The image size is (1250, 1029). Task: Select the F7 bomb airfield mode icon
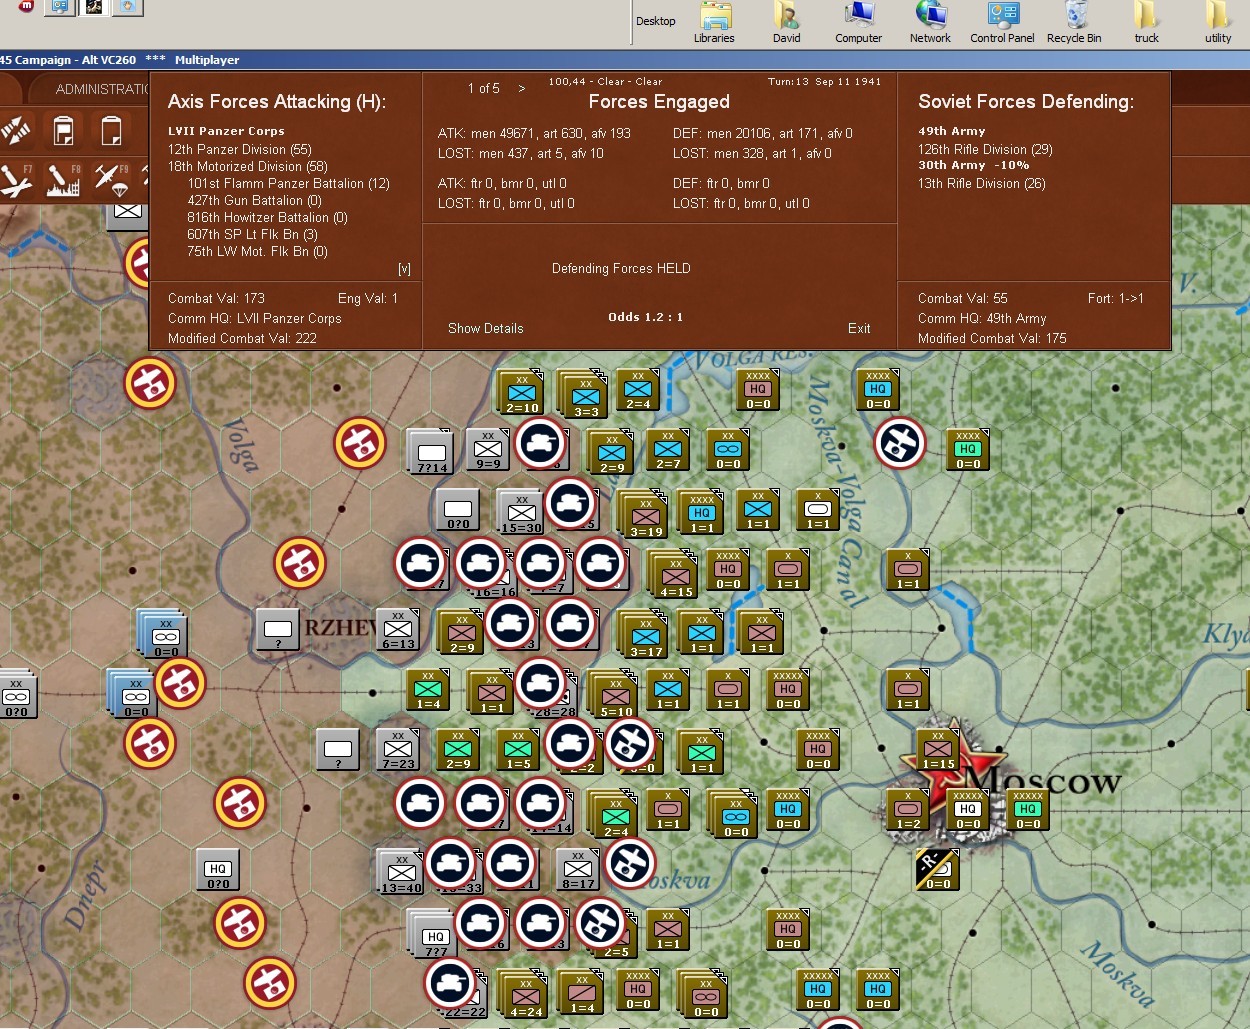tap(16, 181)
